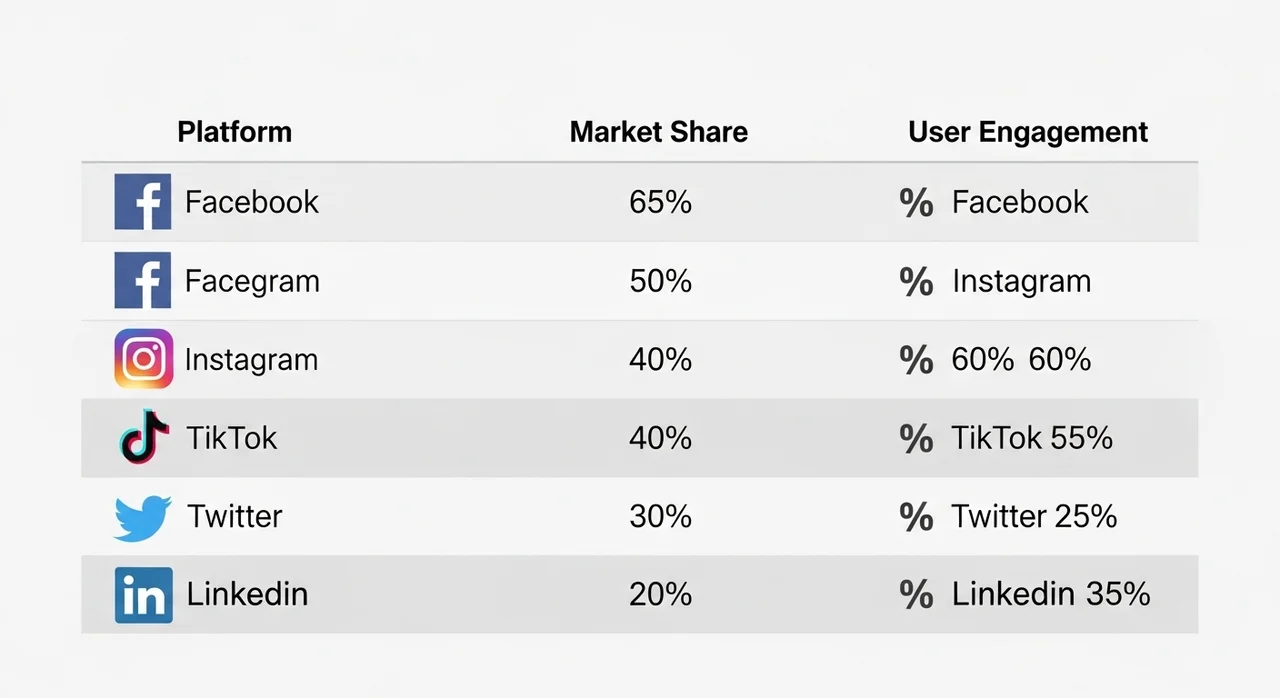
Task: Select Facebook's 65% market share value
Action: point(660,203)
